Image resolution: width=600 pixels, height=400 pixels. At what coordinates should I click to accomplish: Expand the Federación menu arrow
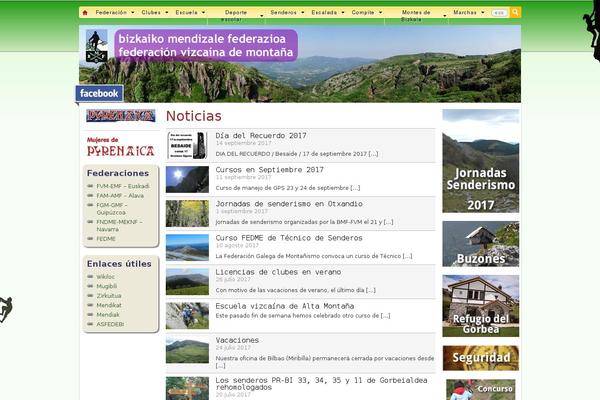pos(133,13)
